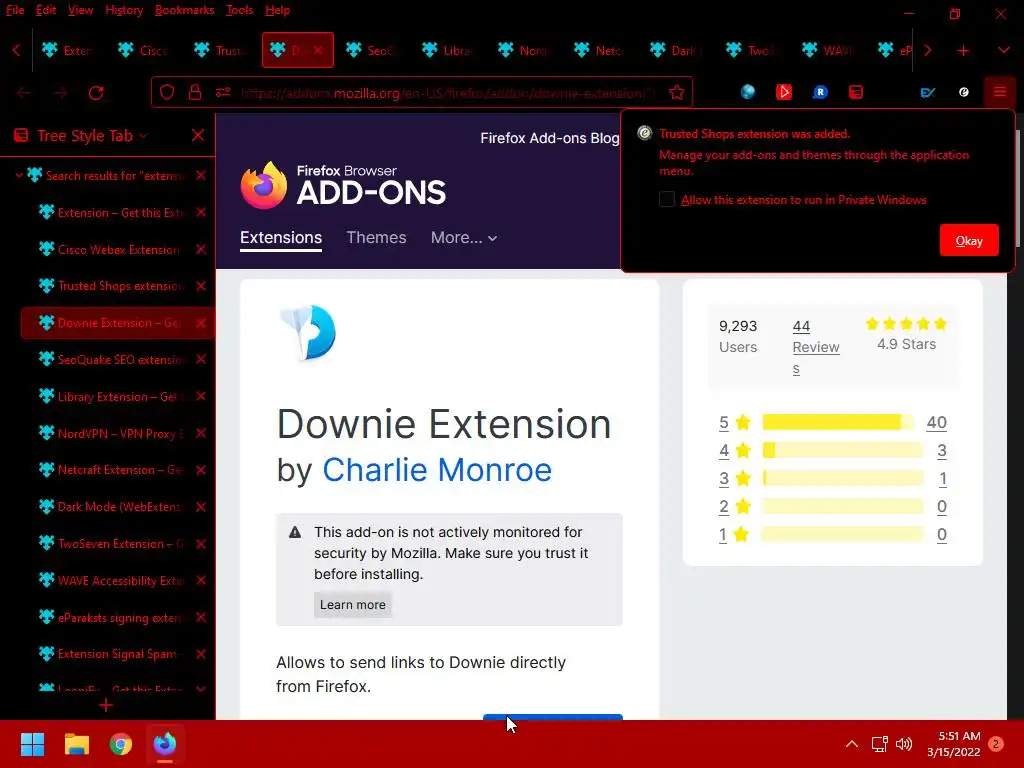The height and width of the screenshot is (768, 1024).
Task: Click the blue checkmark pen extension icon
Action: click(x=927, y=92)
